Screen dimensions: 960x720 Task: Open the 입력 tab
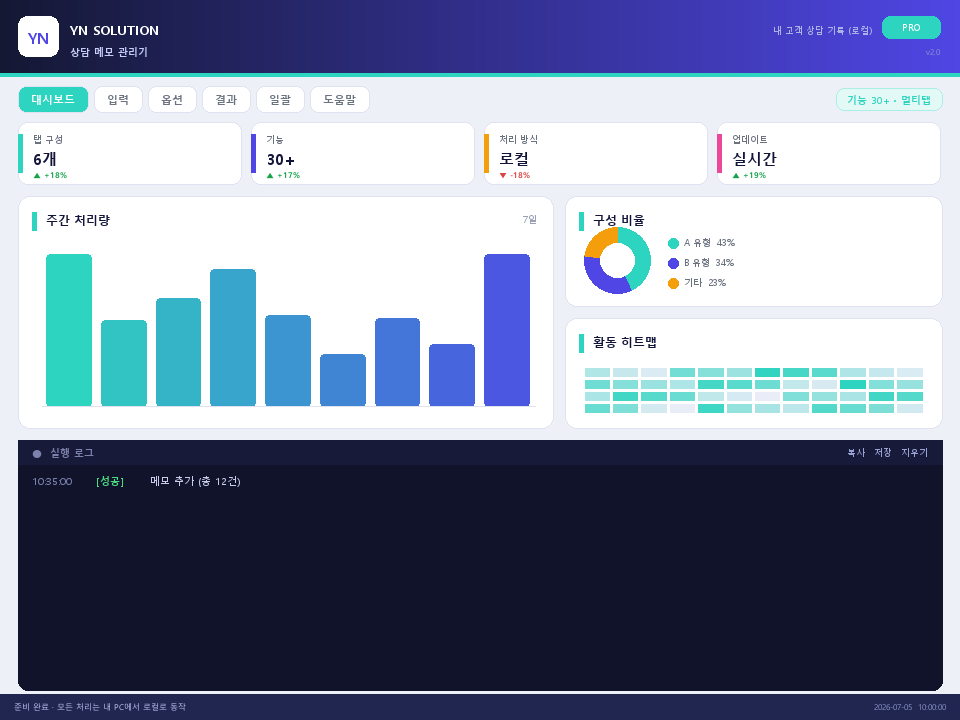[118, 99]
